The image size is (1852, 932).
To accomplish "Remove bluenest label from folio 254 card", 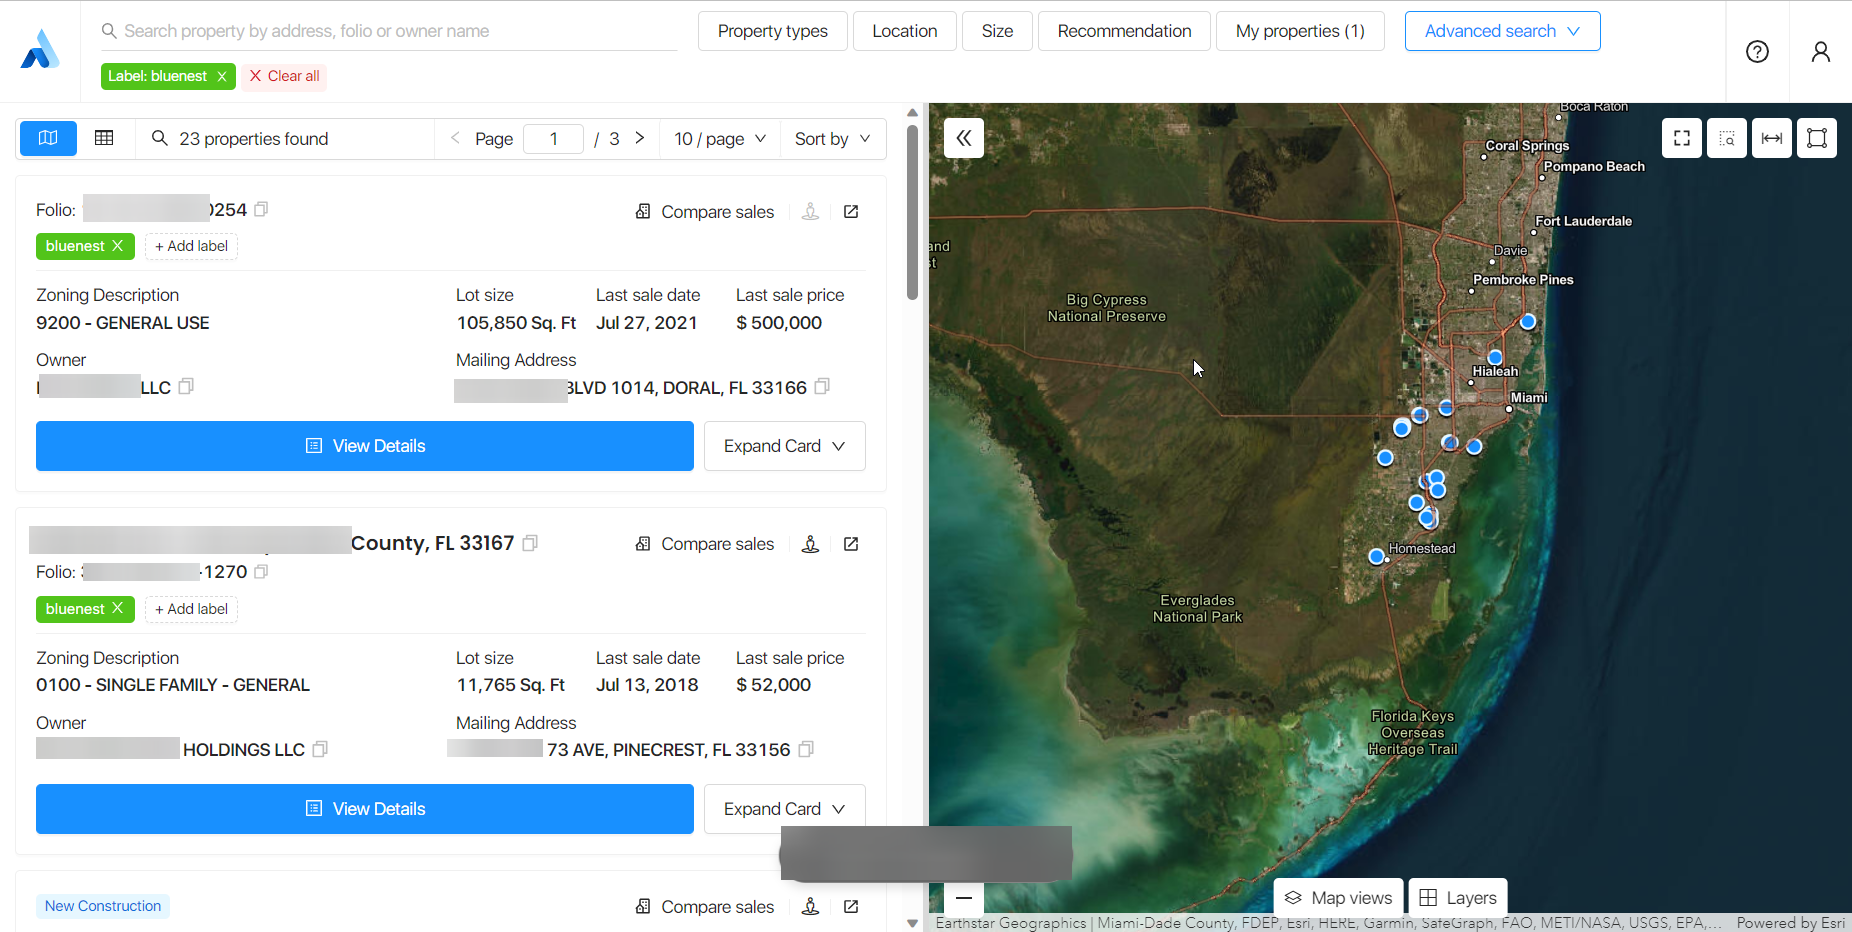I will tap(118, 246).
